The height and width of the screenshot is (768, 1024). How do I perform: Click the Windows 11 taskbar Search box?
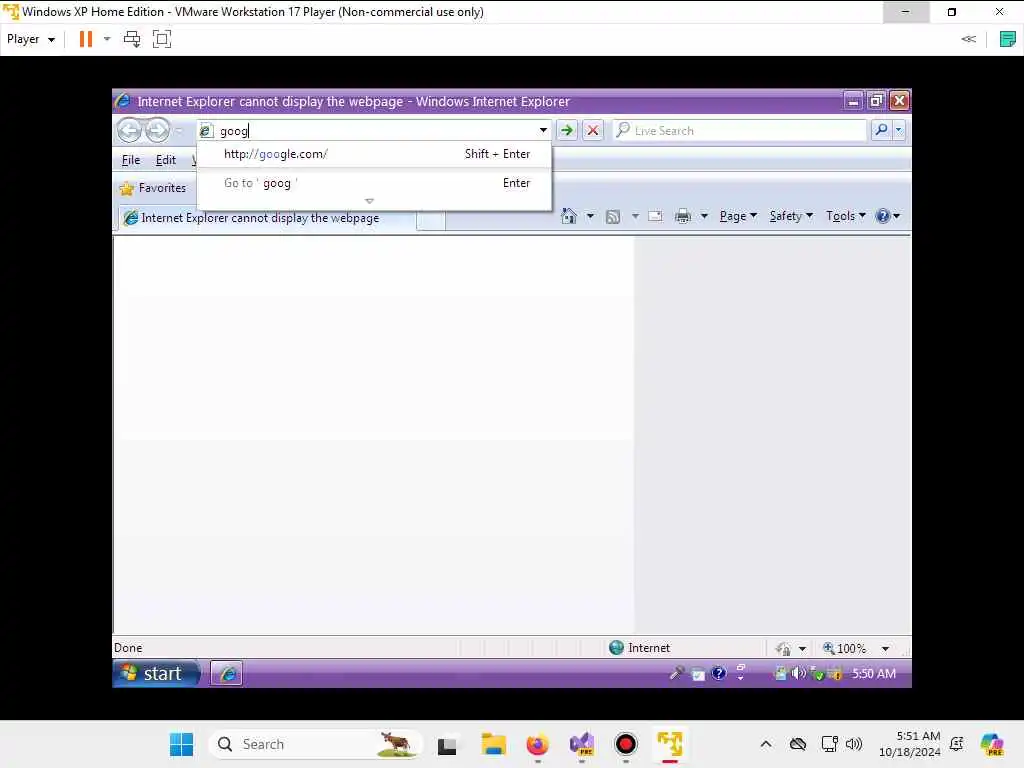pyautogui.click(x=315, y=744)
